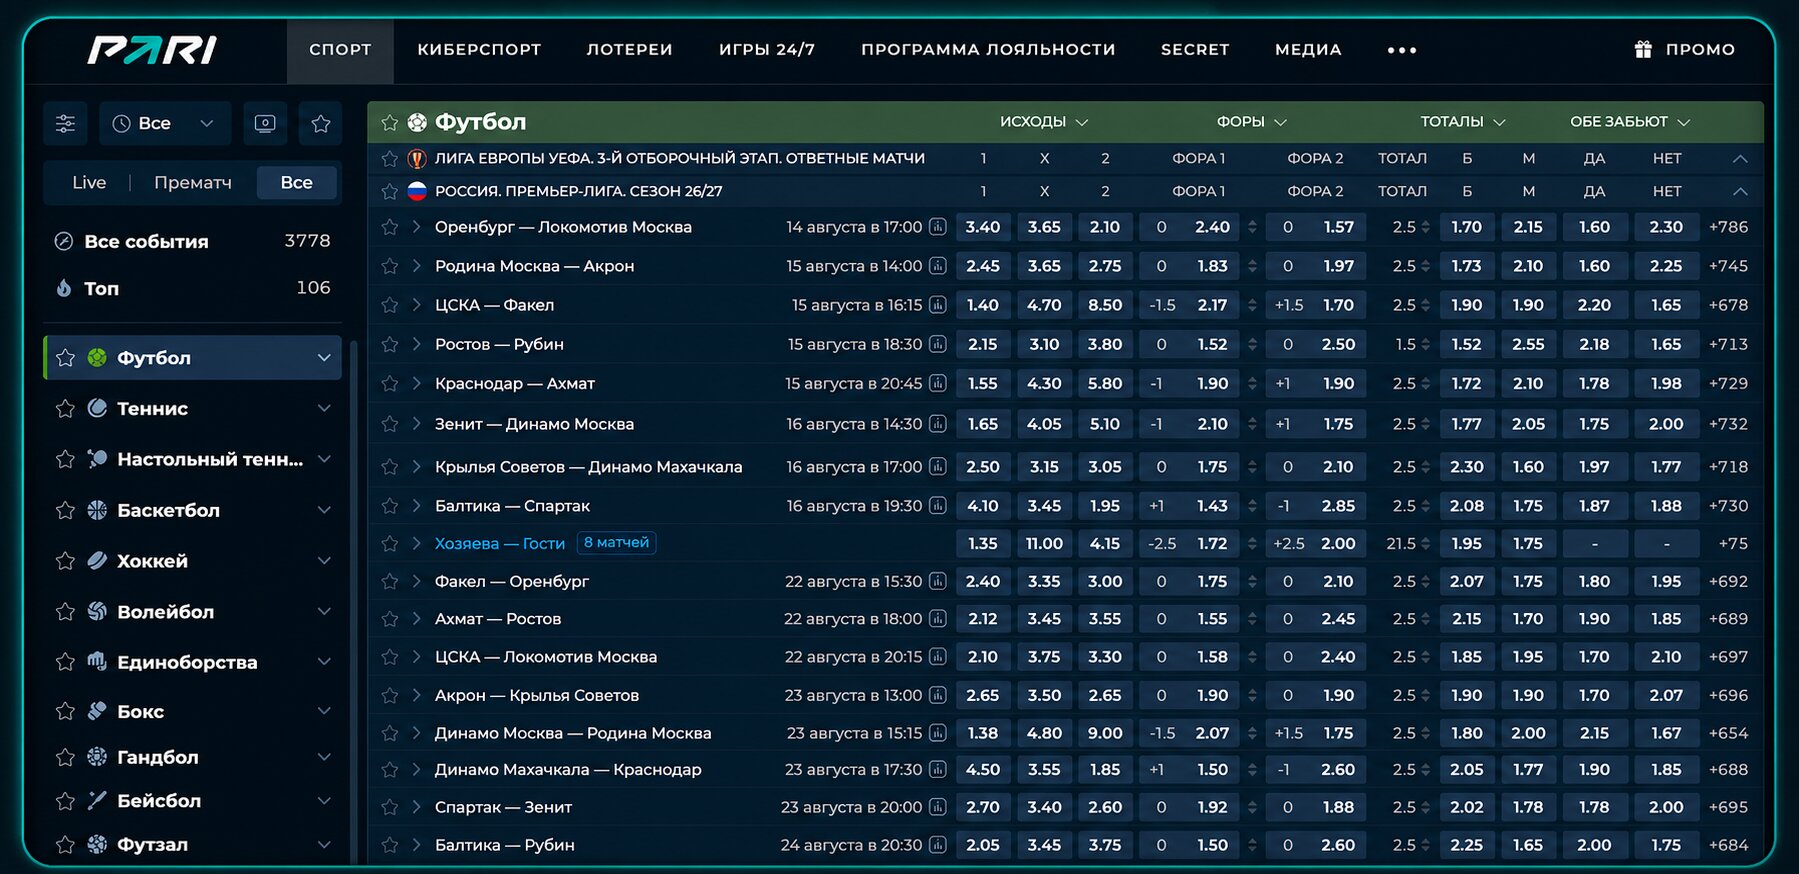Go to the Лотереи tab

pos(629,50)
